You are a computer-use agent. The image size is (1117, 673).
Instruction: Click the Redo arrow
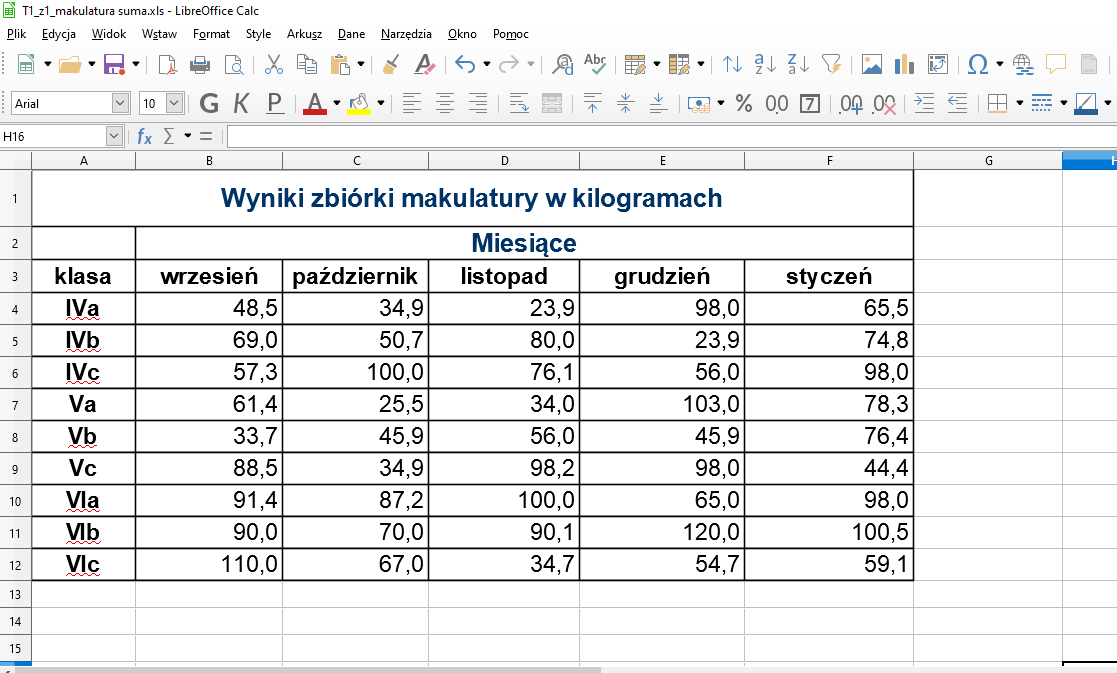click(x=509, y=65)
